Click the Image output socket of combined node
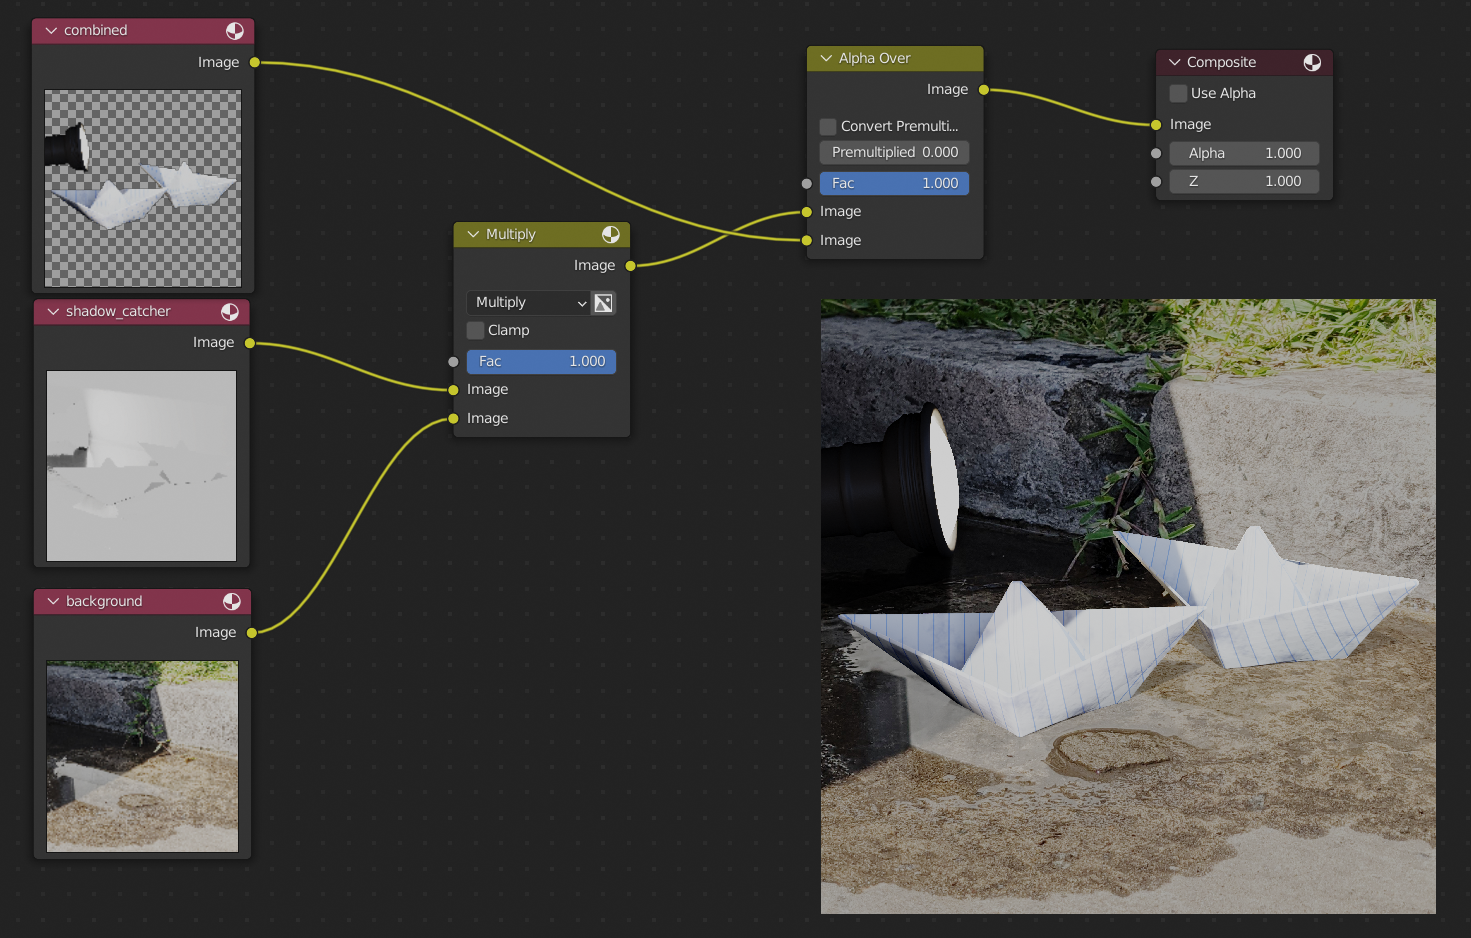Screen dimensions: 1471x938 [x=256, y=62]
